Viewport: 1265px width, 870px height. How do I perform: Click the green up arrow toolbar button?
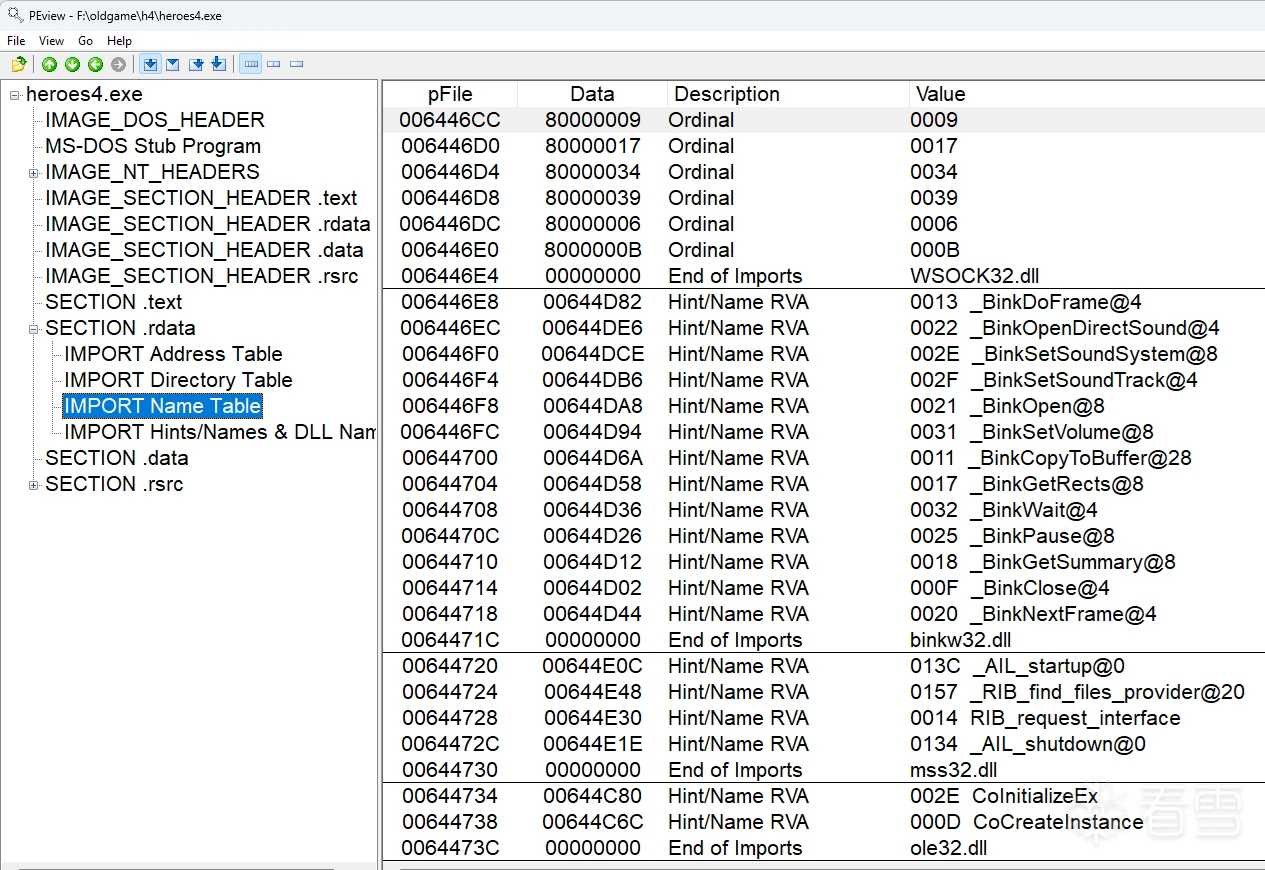click(50, 65)
